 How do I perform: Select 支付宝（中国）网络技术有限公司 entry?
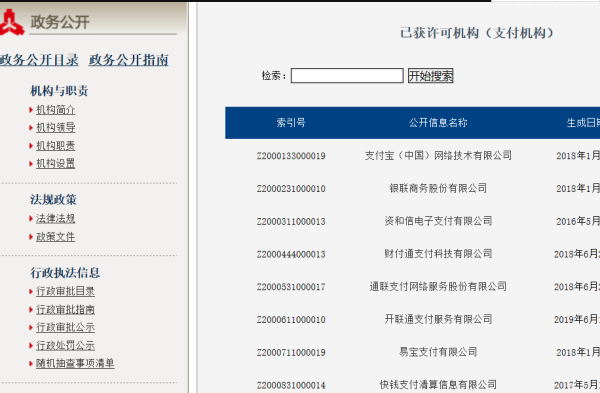tap(438, 156)
